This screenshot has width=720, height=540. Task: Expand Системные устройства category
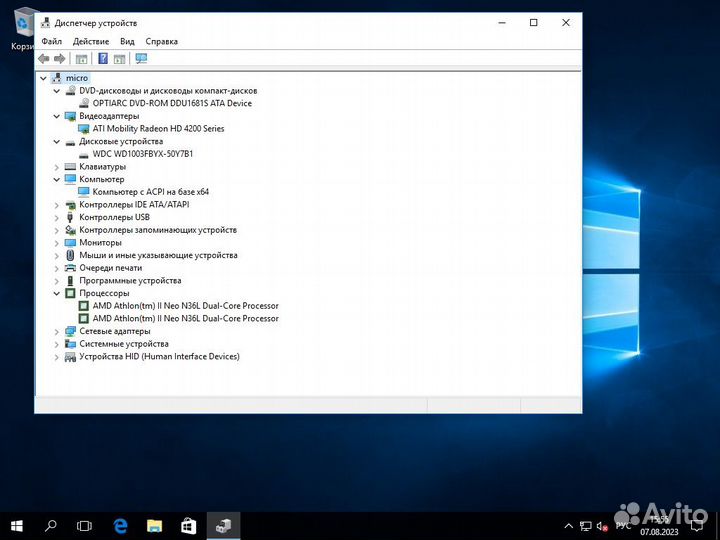tap(56, 344)
